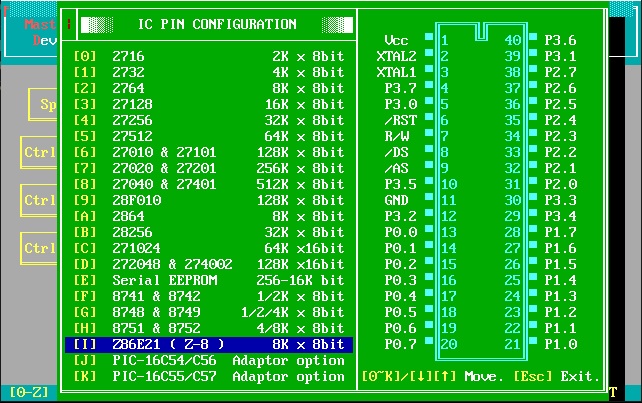Screen dimensions: 642x403
Task: Click the left block of the title bar
Action: tap(97, 25)
